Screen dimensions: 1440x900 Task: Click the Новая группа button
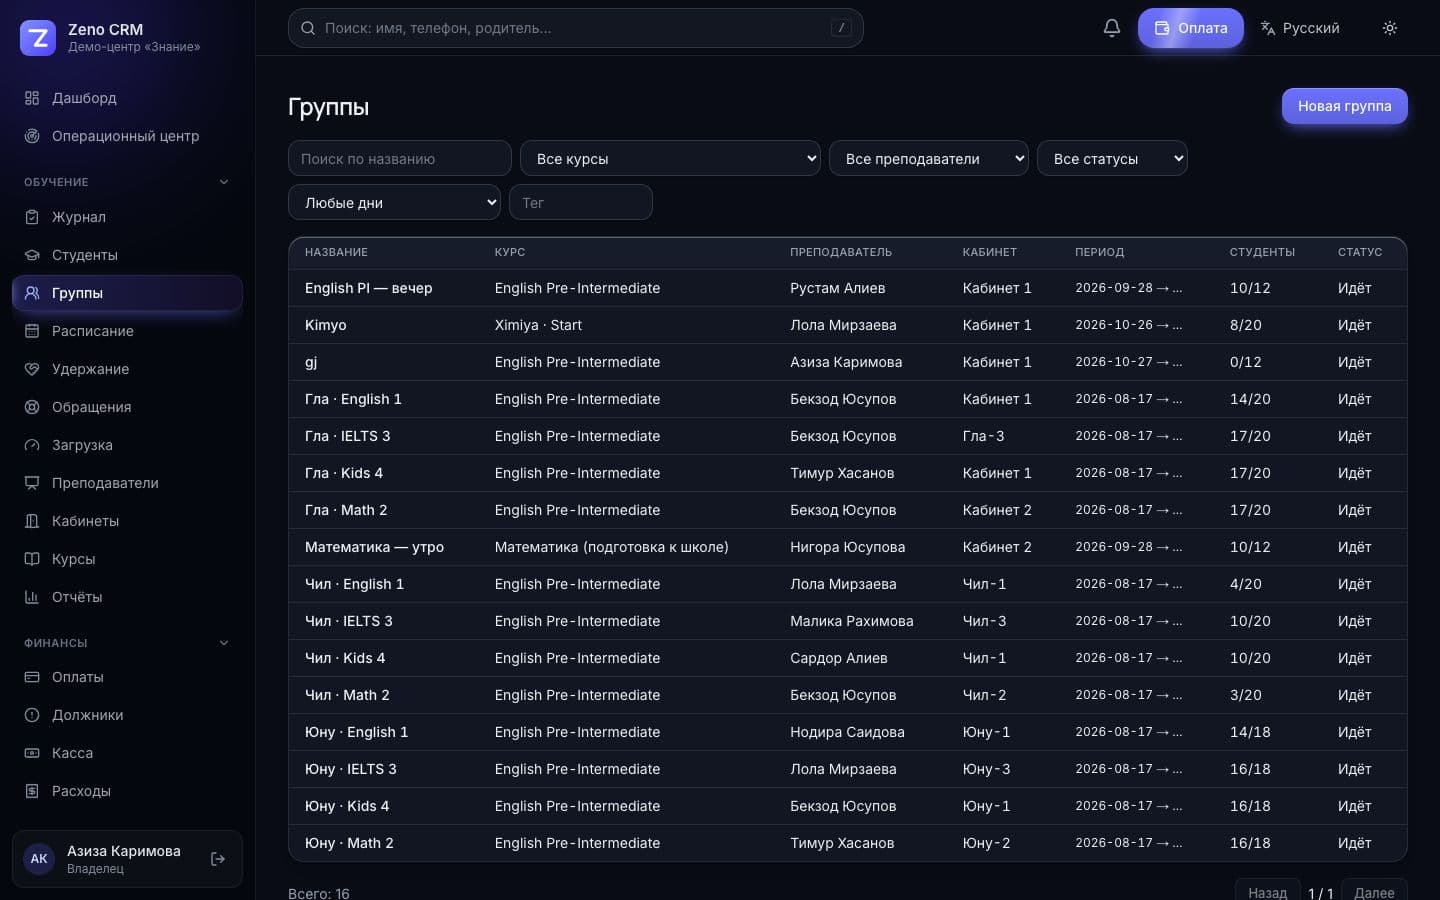coord(1344,106)
